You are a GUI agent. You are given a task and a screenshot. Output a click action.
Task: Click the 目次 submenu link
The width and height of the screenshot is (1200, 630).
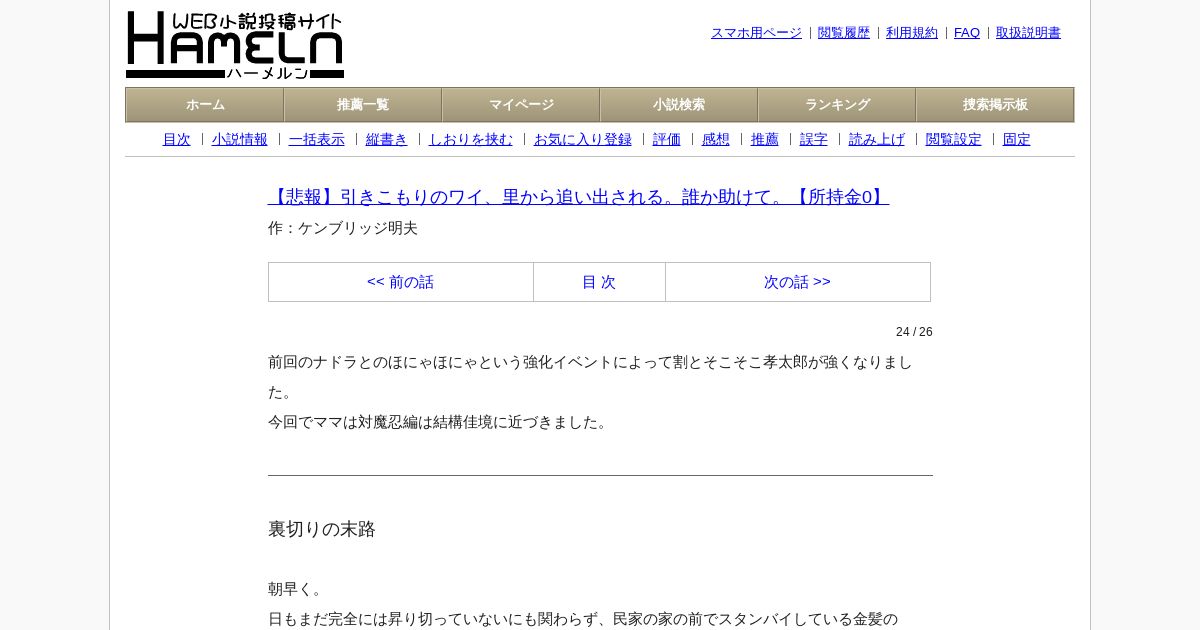tap(177, 140)
